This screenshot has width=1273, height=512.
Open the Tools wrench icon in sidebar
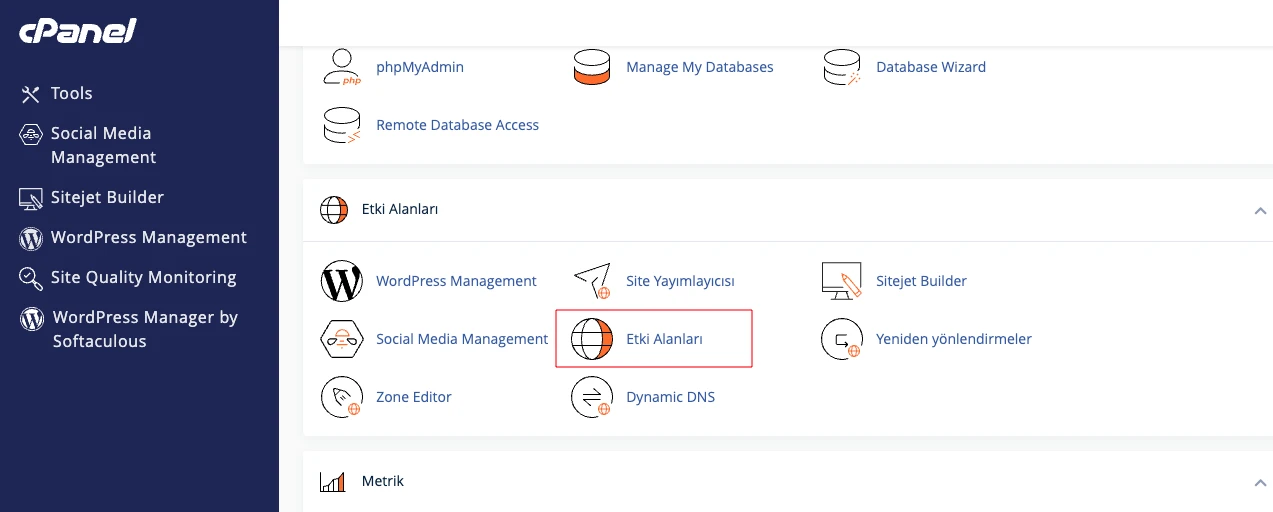click(x=31, y=94)
